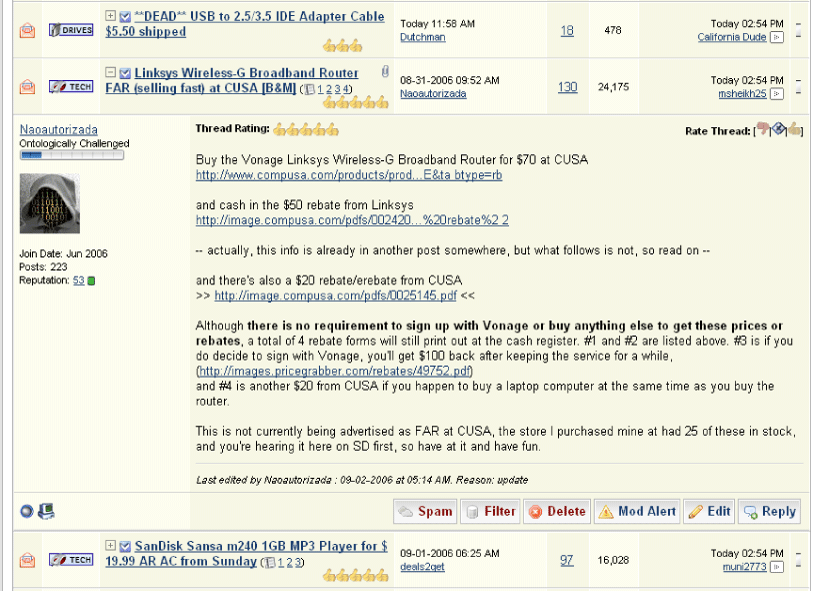Open page 3 of the Linksys thread

(x=337, y=89)
